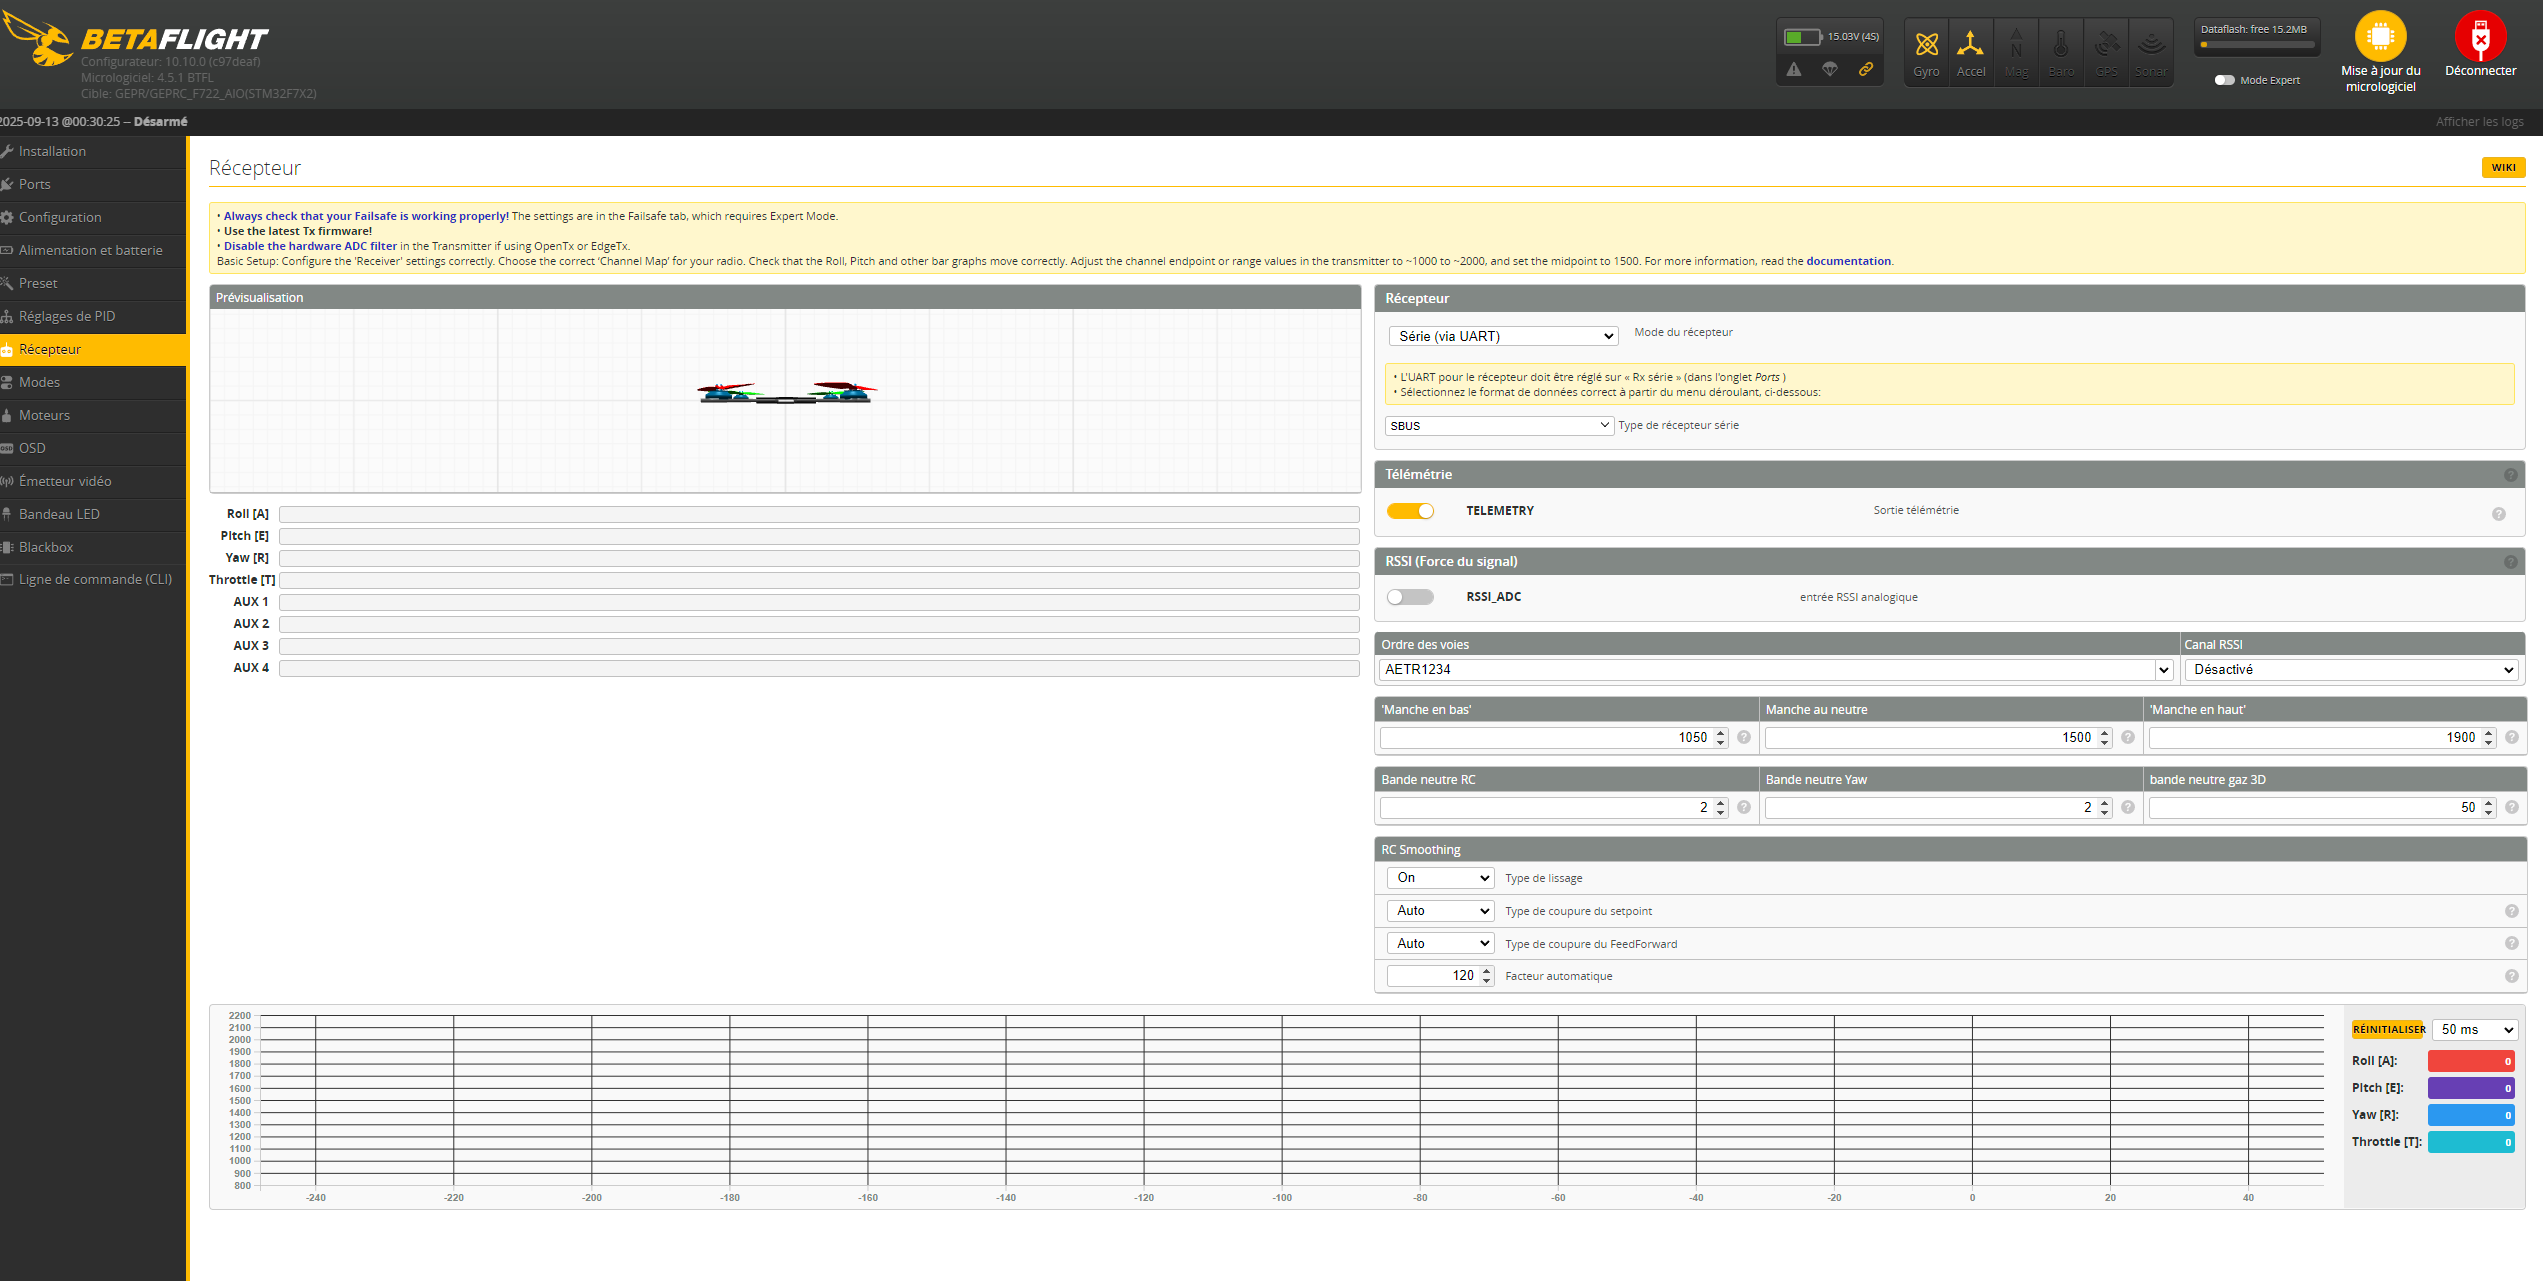Click the red Déconnecter USB icon
Image resolution: width=2543 pixels, height=1281 pixels.
pyautogui.click(x=2480, y=37)
